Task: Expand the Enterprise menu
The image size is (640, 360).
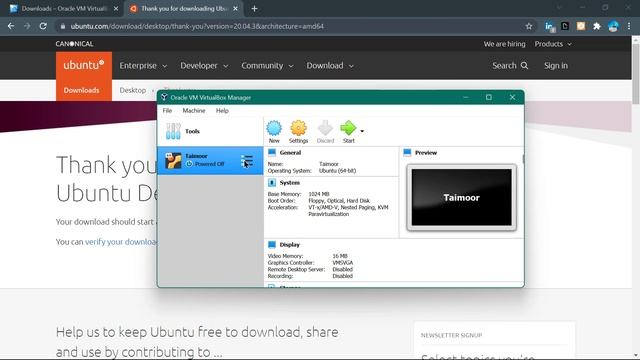Action: (143, 66)
